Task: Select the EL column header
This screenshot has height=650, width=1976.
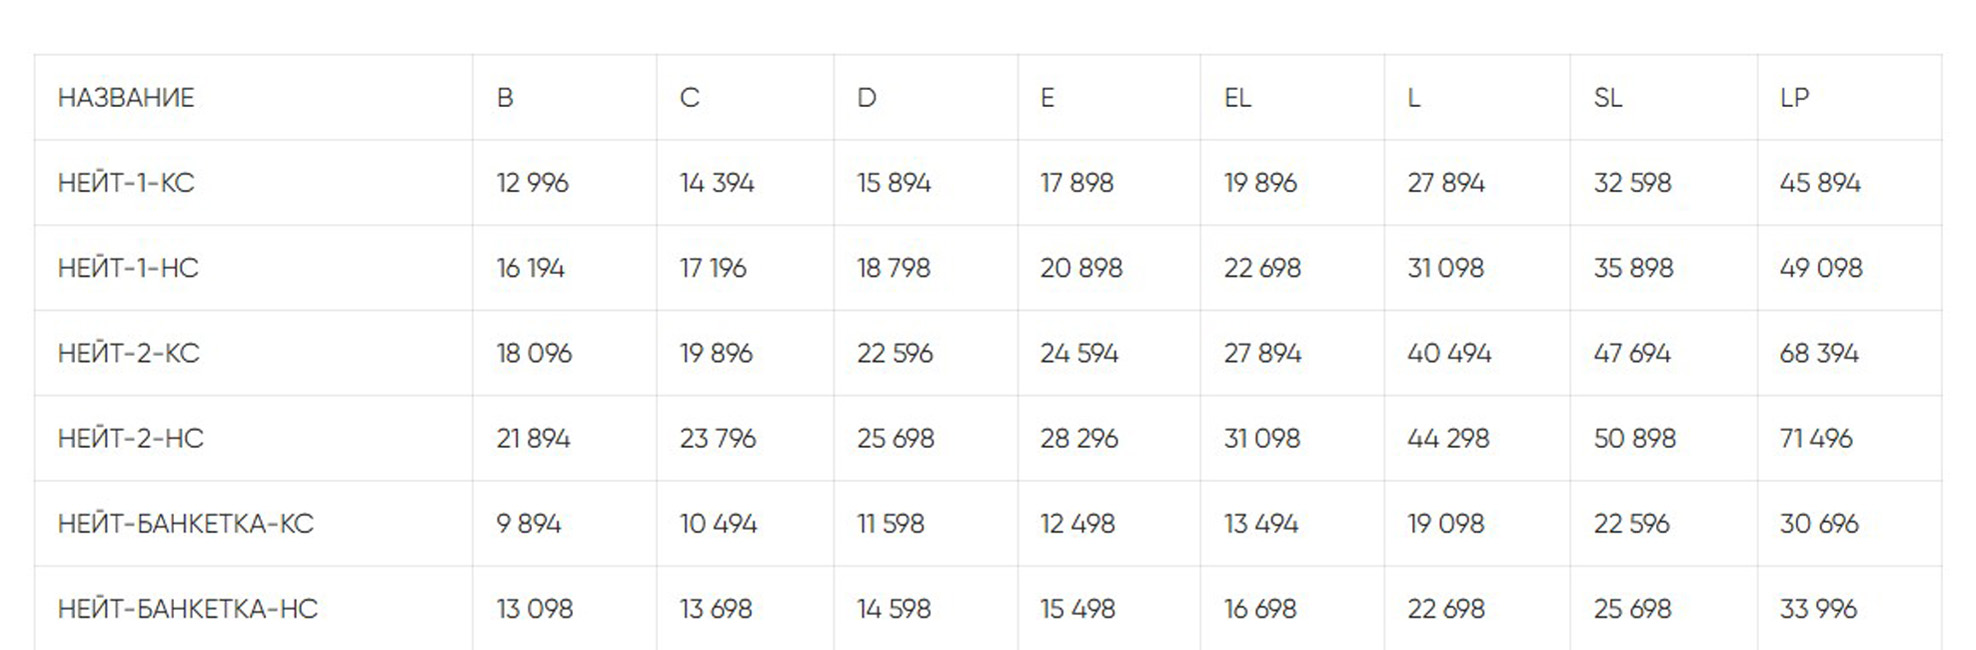Action: (1237, 98)
